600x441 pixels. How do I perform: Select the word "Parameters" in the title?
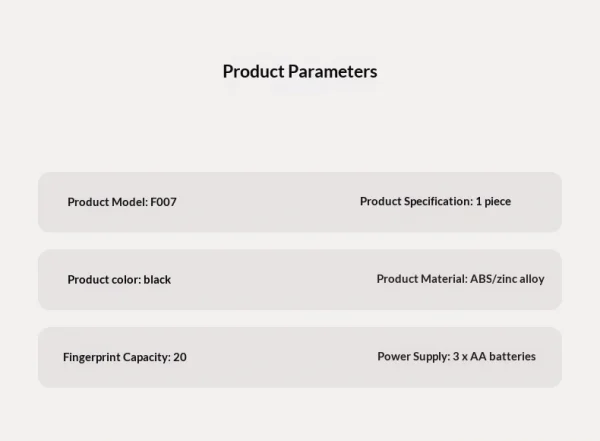[x=333, y=71]
